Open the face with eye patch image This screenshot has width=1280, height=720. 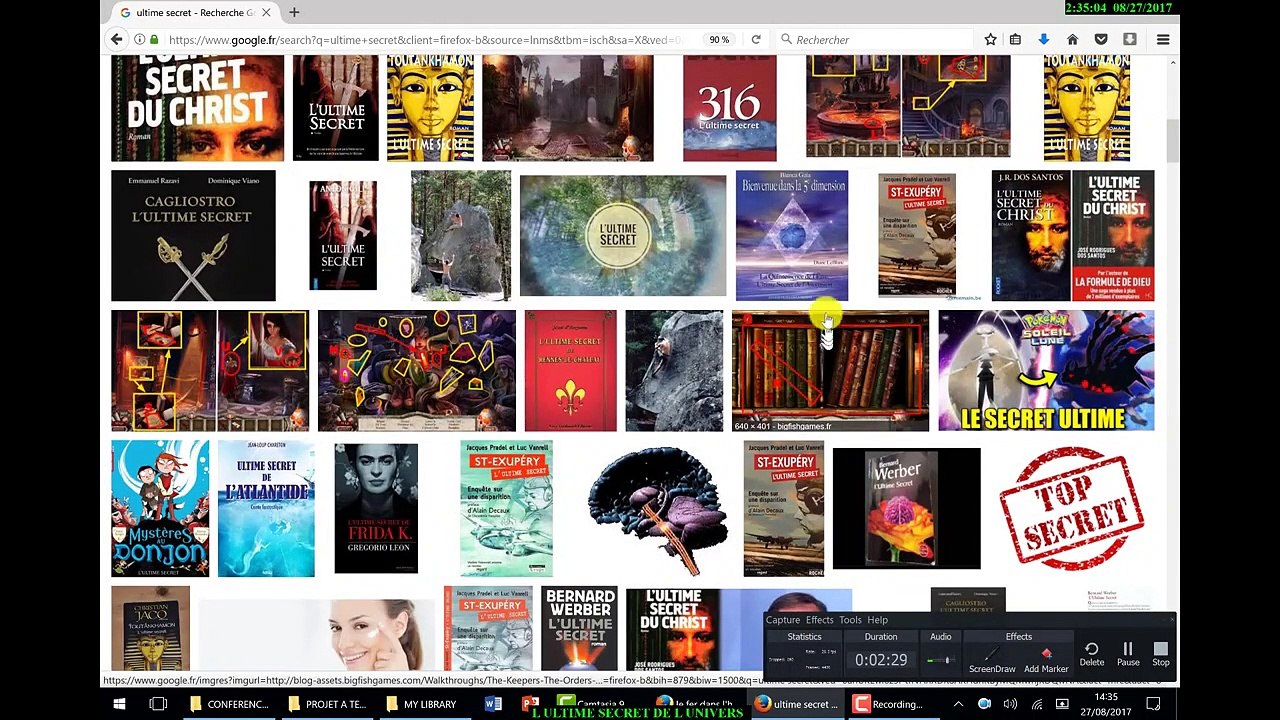pos(318,635)
